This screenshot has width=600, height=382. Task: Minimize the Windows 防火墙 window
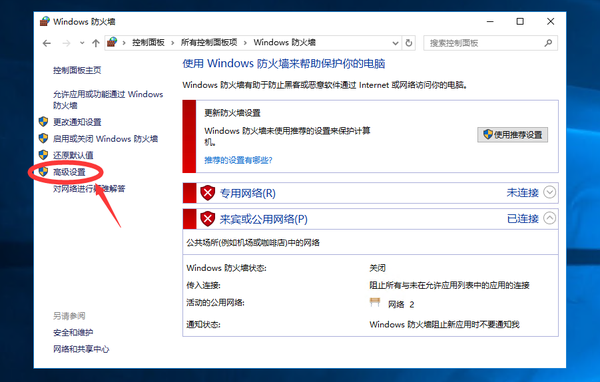coord(490,21)
